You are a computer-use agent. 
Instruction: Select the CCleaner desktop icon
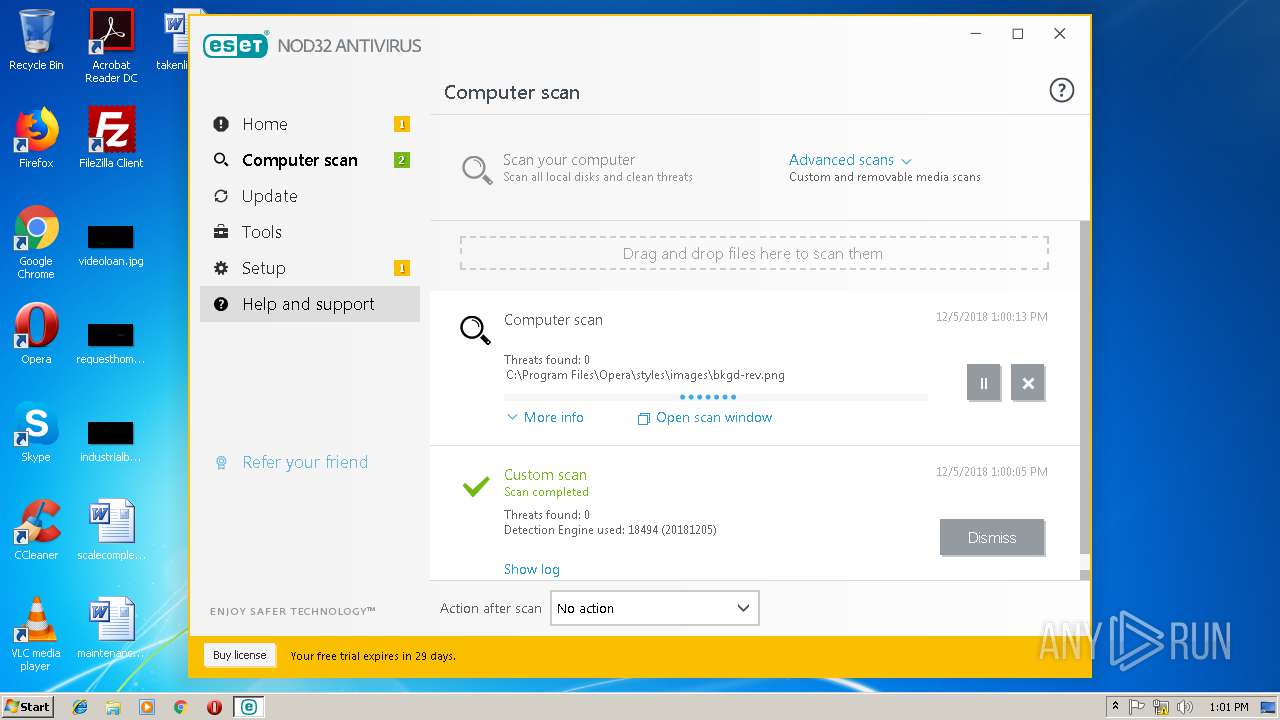point(36,530)
